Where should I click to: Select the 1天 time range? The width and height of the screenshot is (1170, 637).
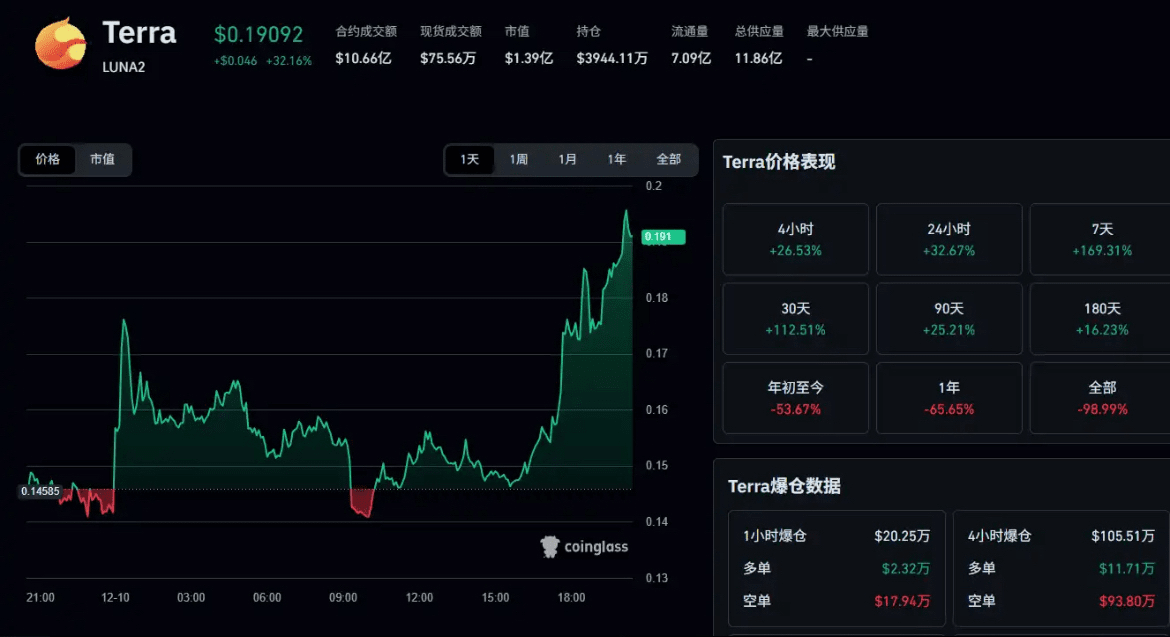coord(469,160)
